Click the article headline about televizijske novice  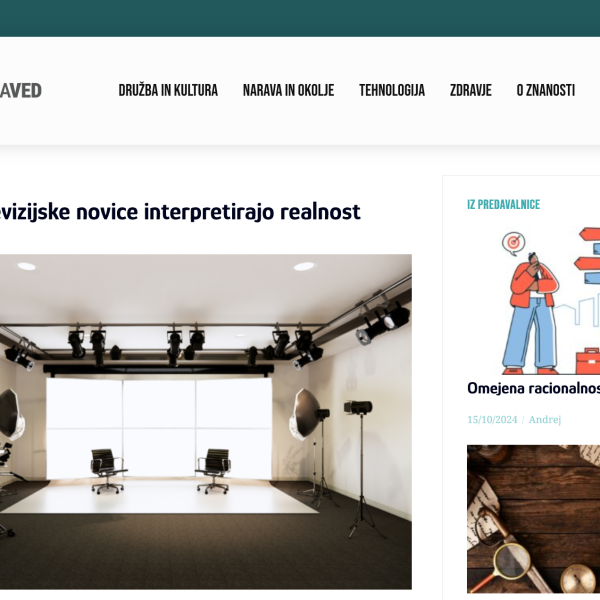pos(180,212)
